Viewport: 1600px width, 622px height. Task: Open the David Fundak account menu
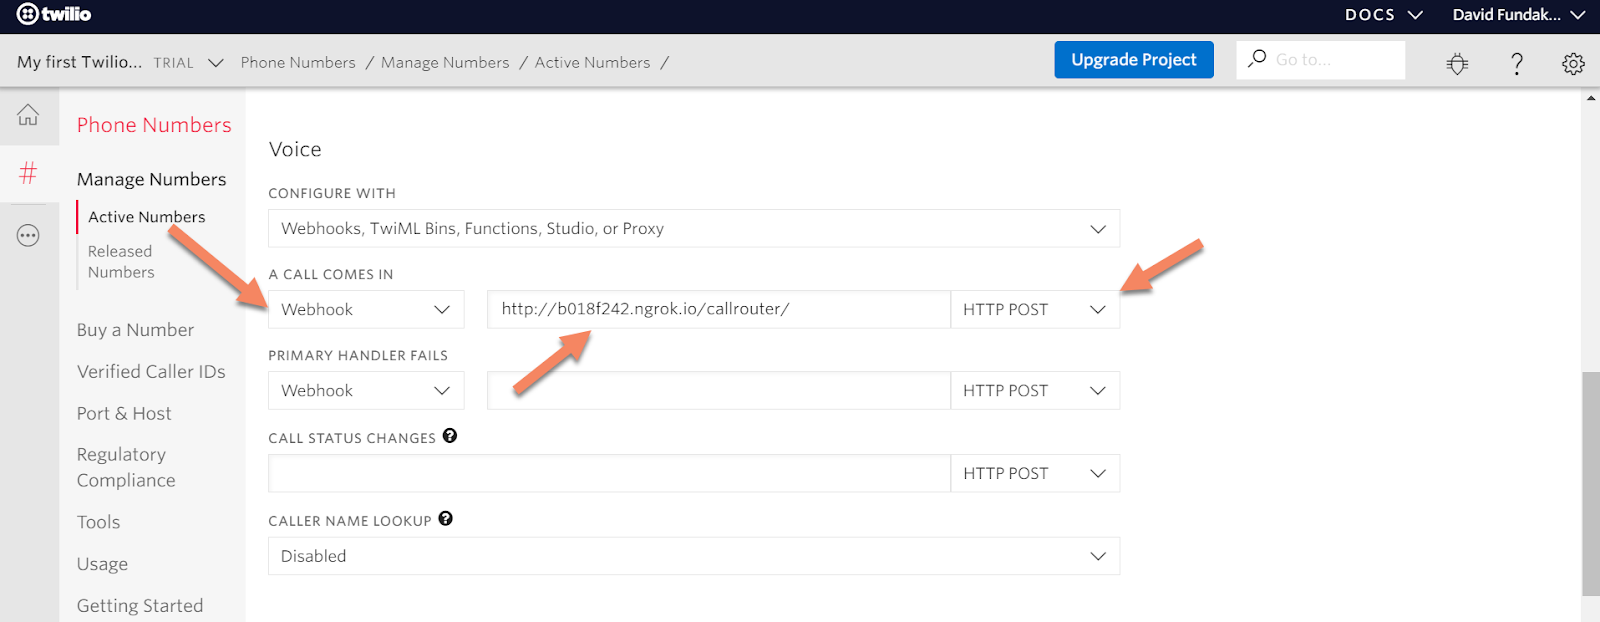click(x=1518, y=15)
